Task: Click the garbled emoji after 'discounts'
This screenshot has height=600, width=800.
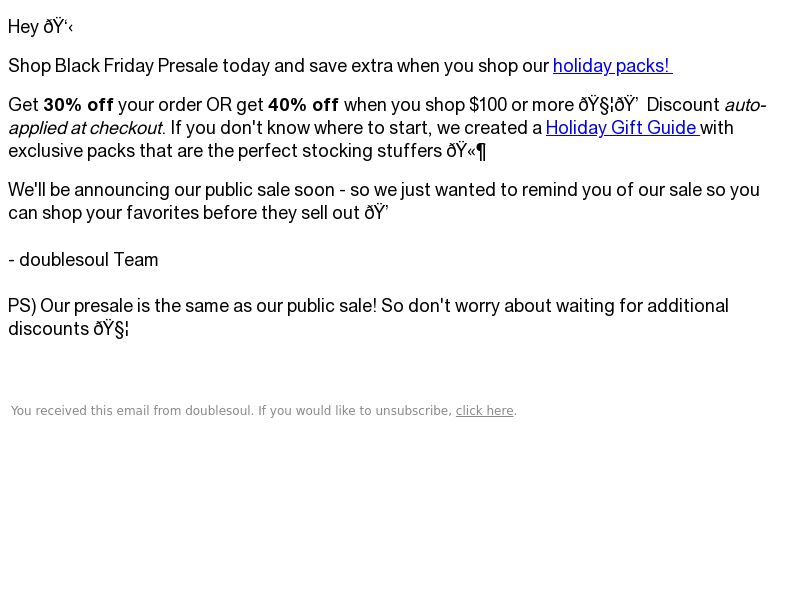Action: click(x=111, y=329)
